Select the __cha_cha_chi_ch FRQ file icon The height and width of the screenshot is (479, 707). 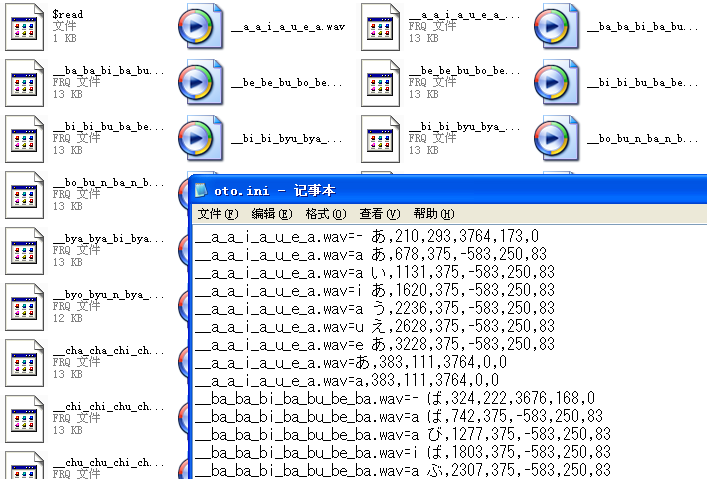pos(24,363)
